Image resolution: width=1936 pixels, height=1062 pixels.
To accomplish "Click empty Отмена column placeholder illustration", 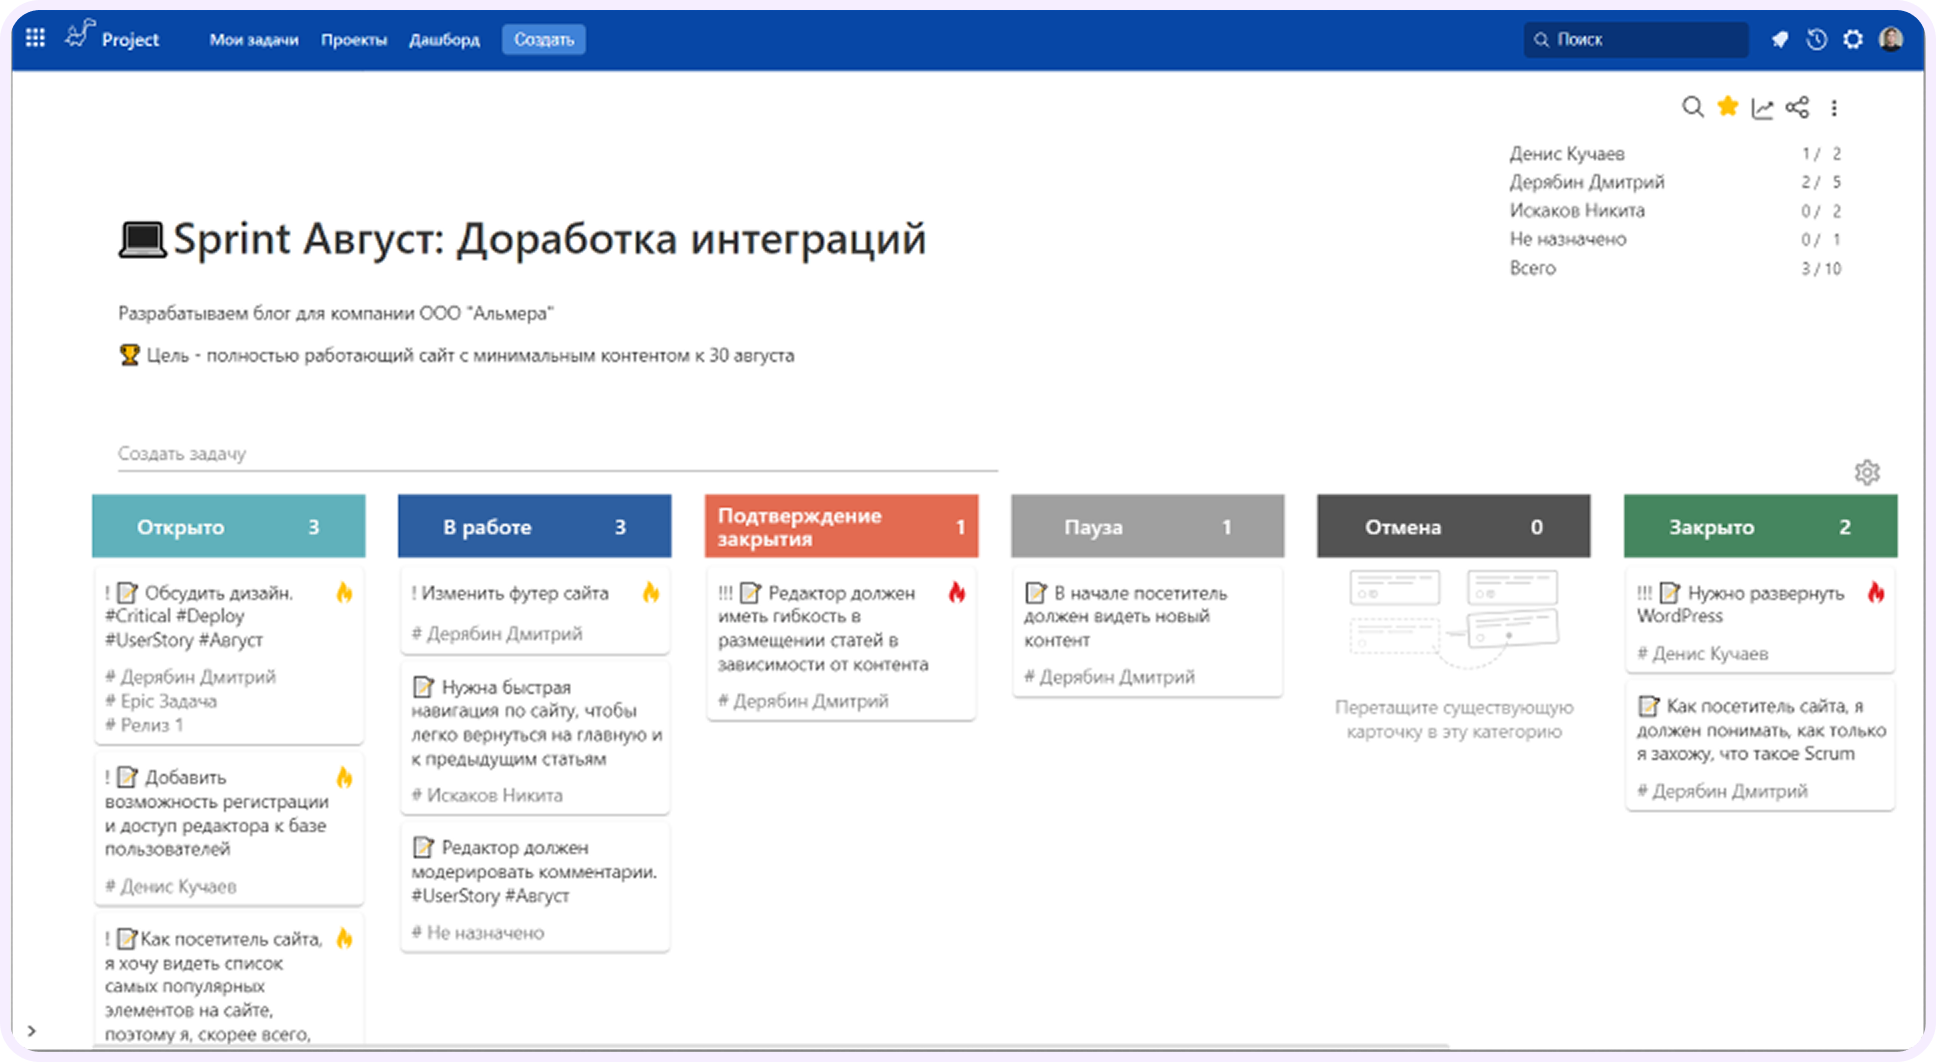I will [x=1454, y=618].
